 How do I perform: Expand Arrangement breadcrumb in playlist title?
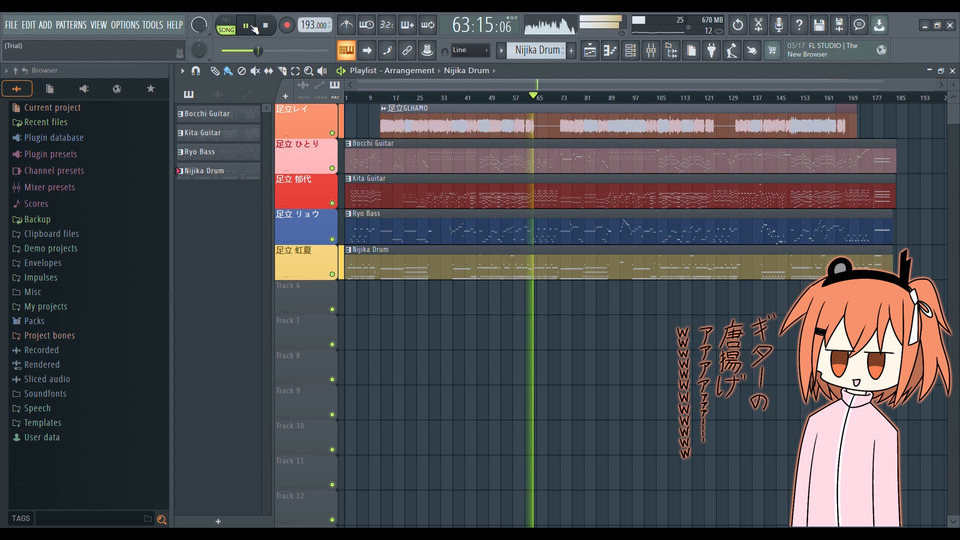409,70
